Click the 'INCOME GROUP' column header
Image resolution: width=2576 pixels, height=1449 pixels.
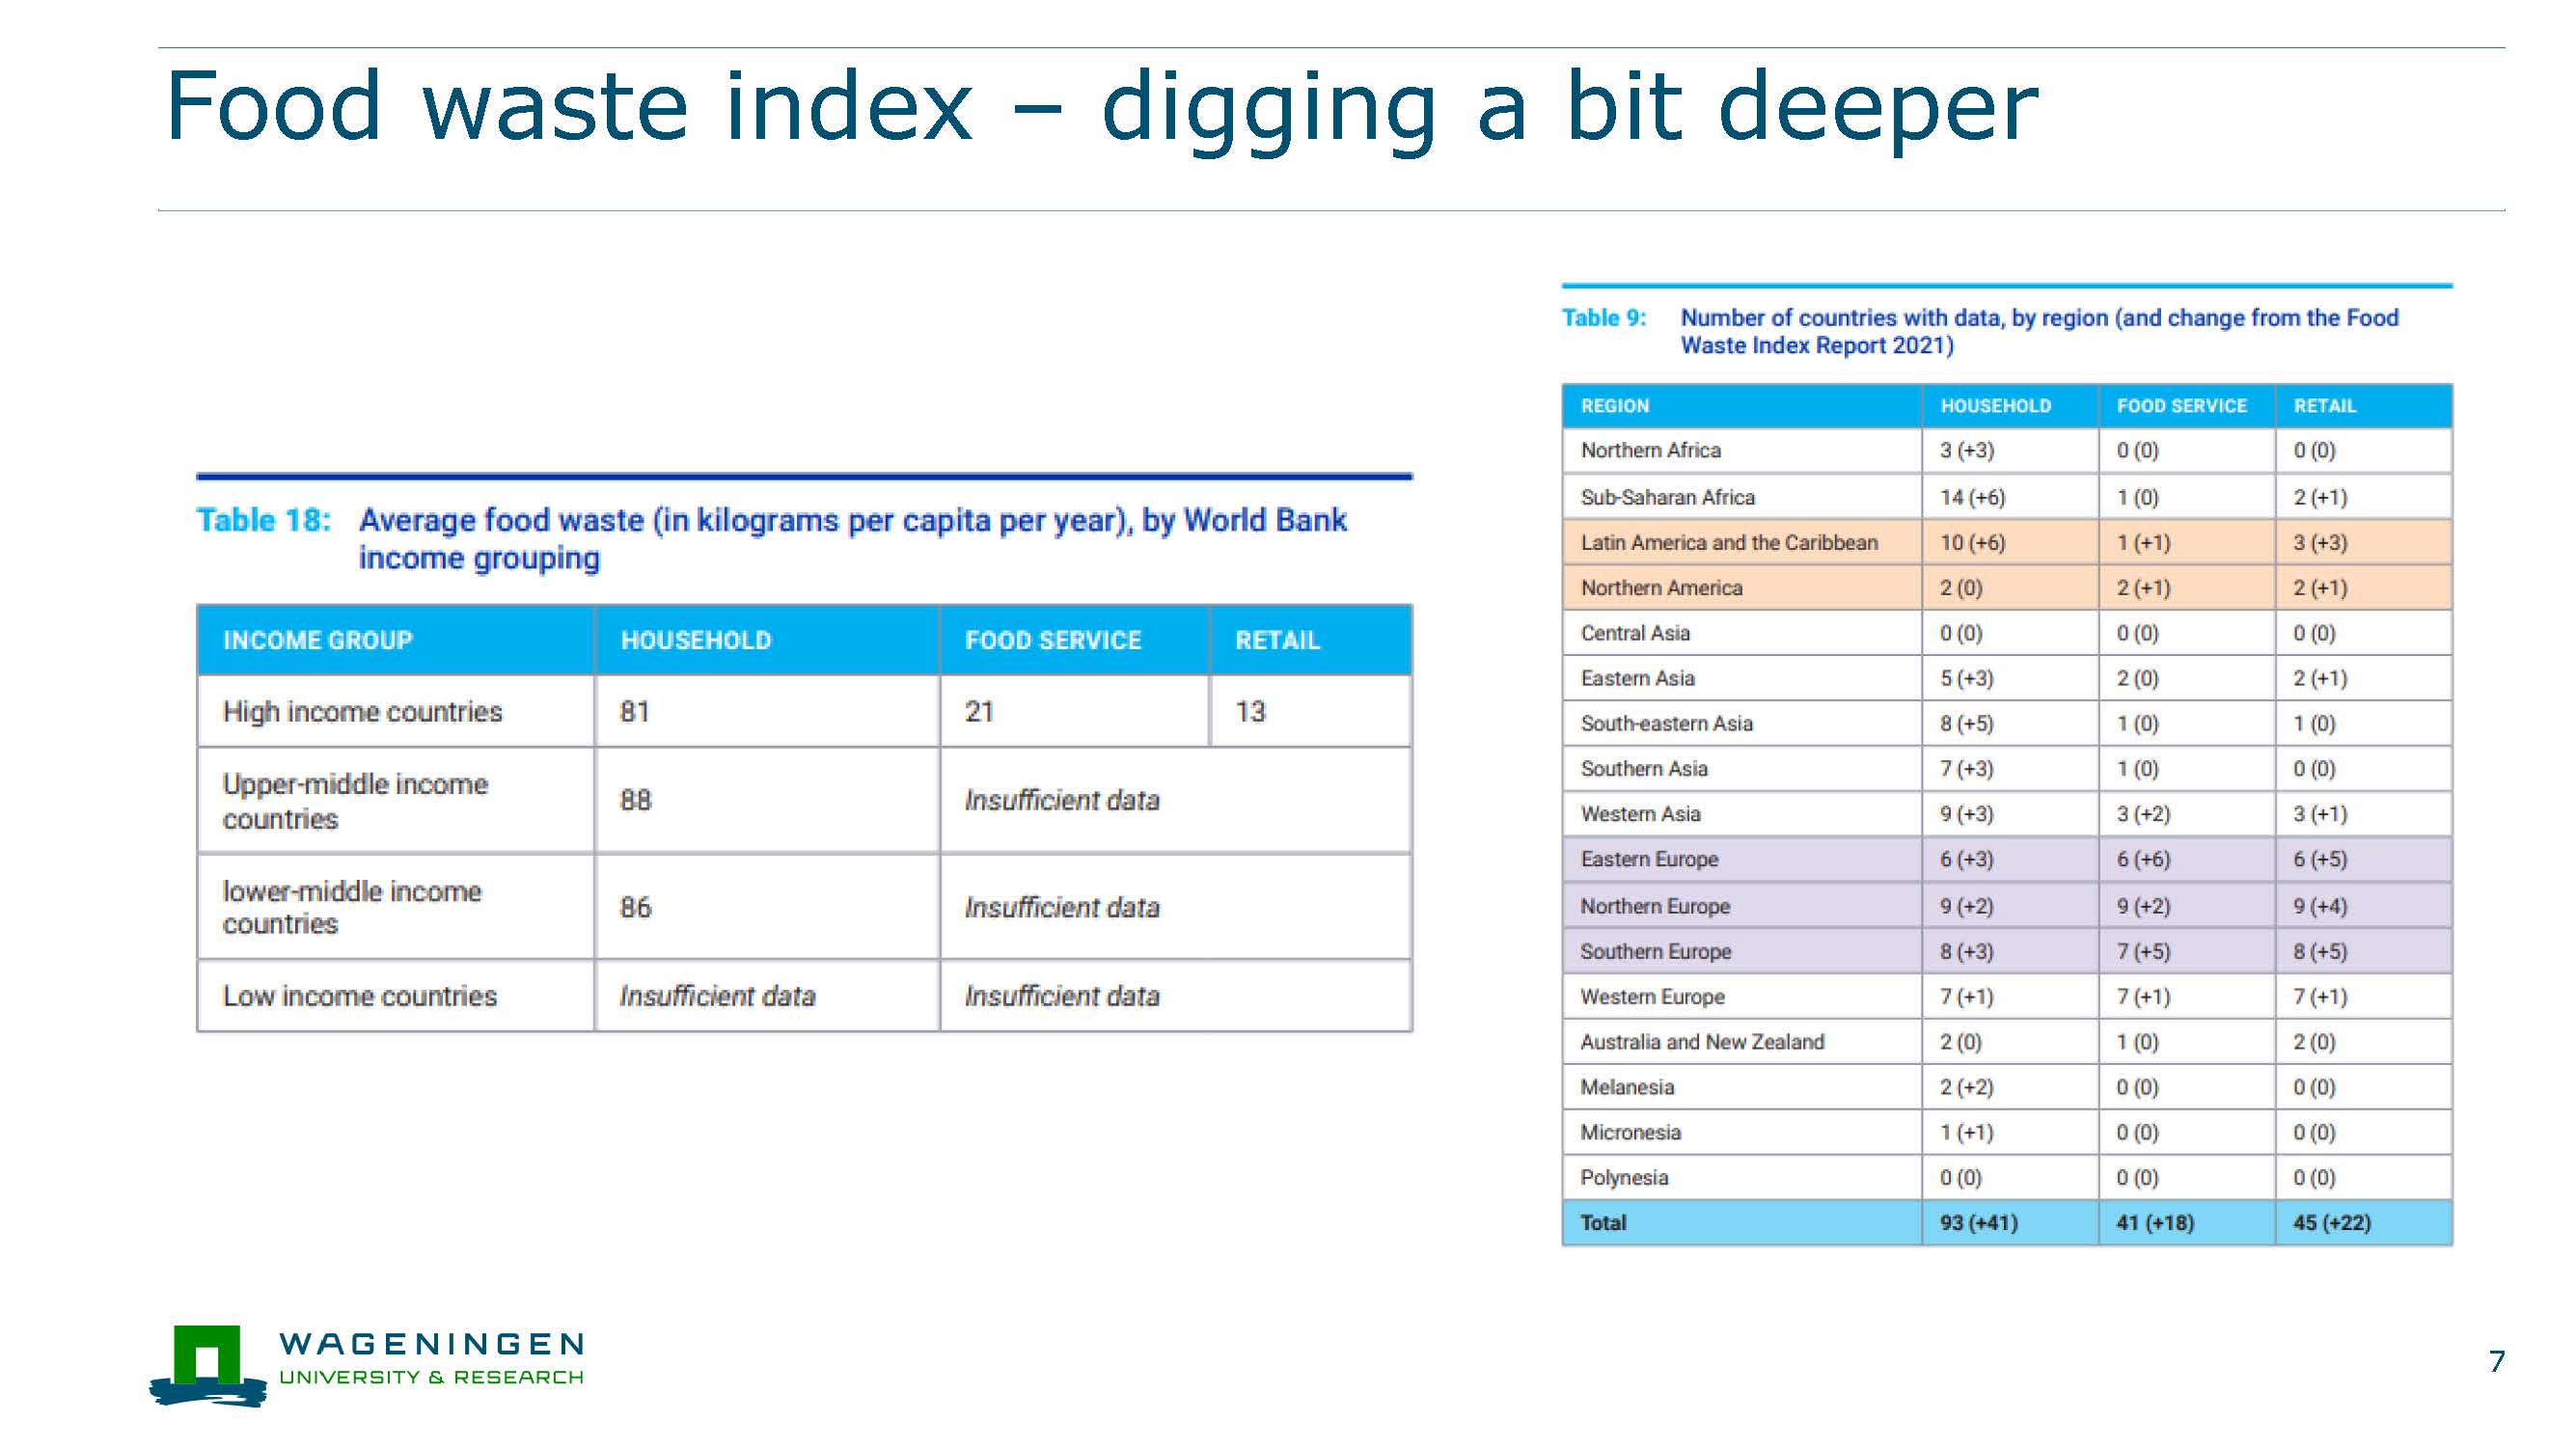(x=317, y=640)
